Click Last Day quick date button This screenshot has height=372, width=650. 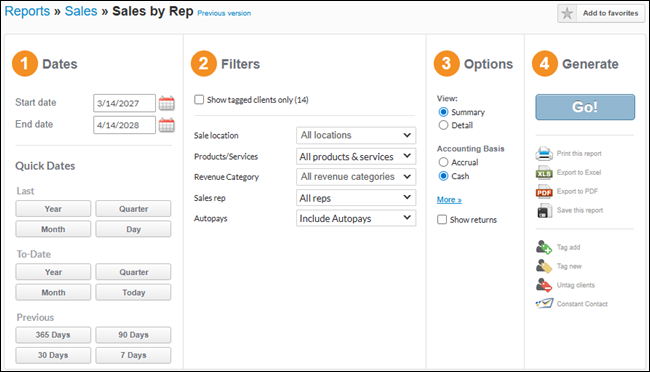(133, 229)
